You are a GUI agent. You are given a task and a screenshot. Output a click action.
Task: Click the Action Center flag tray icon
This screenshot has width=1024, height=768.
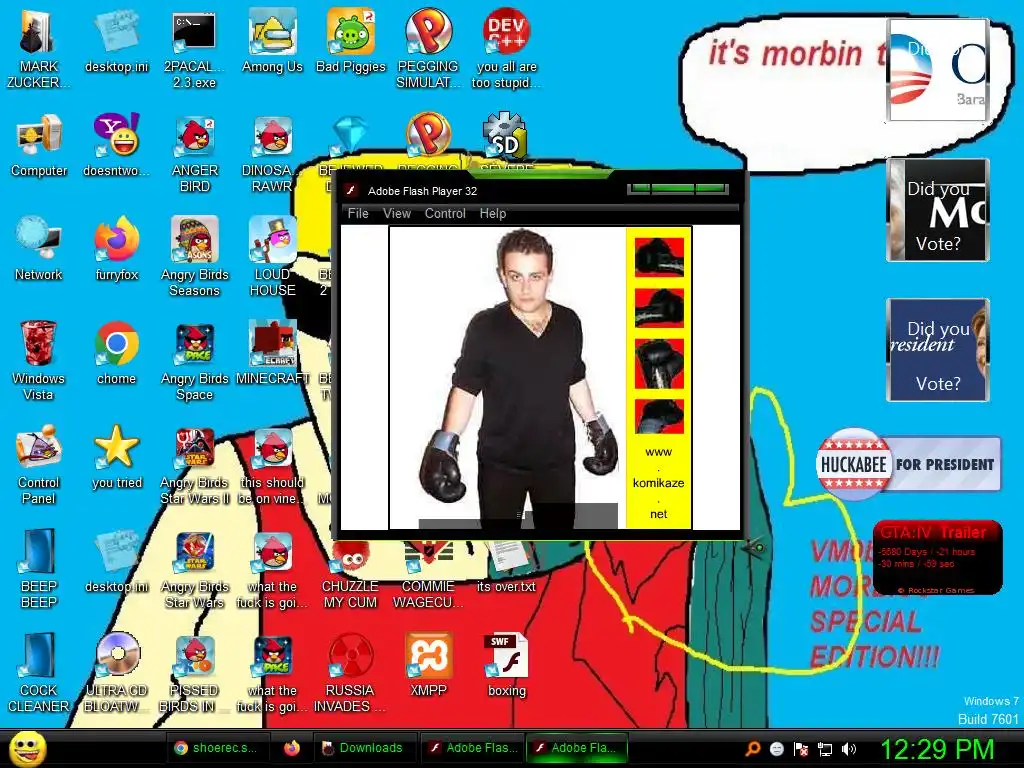pyautogui.click(x=801, y=749)
